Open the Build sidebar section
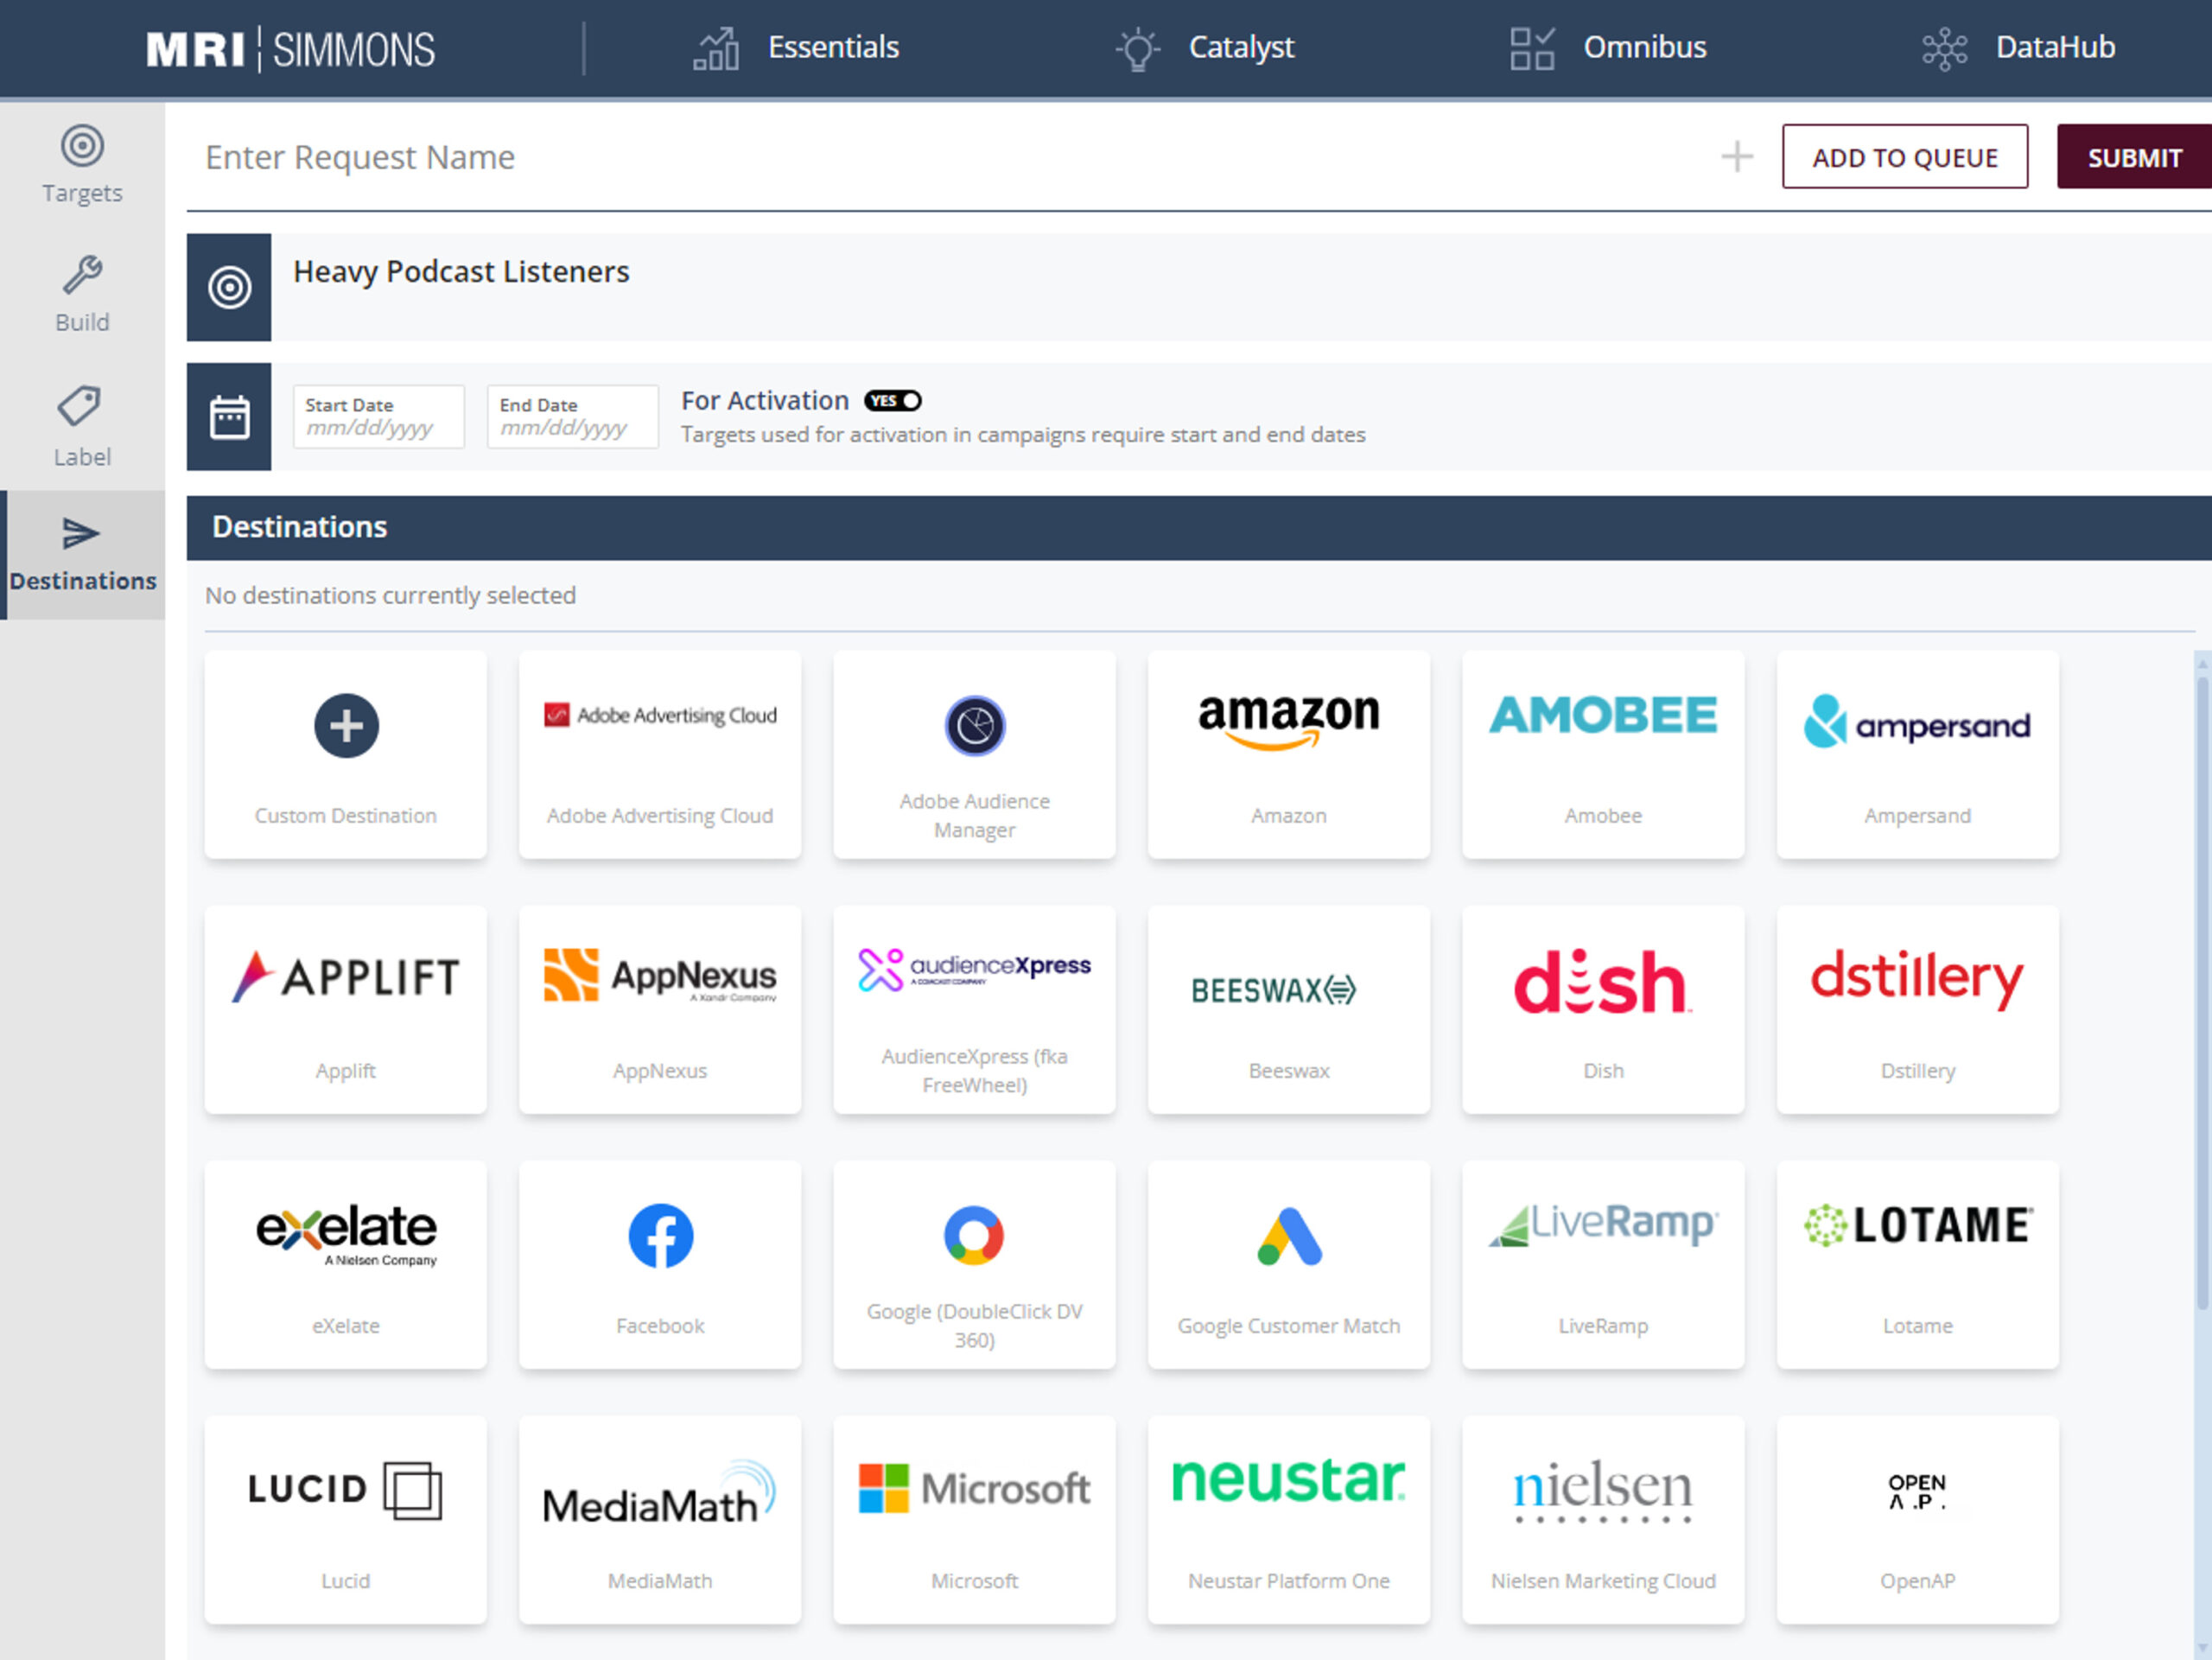 pos(82,295)
